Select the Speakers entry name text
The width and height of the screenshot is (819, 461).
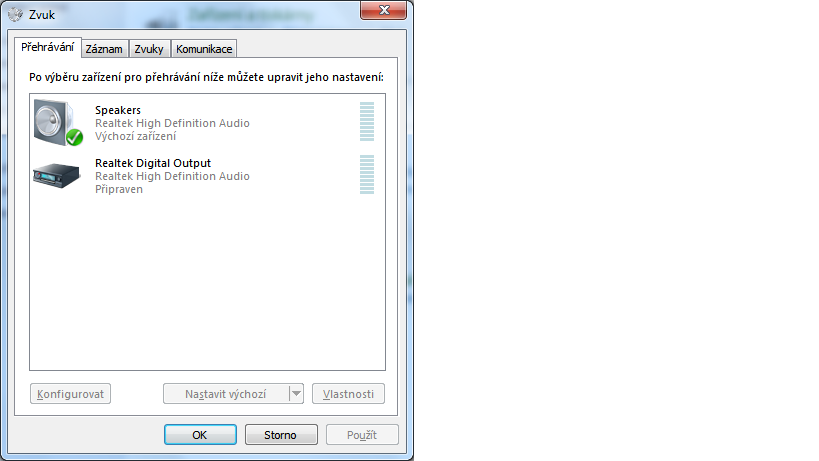click(x=118, y=110)
